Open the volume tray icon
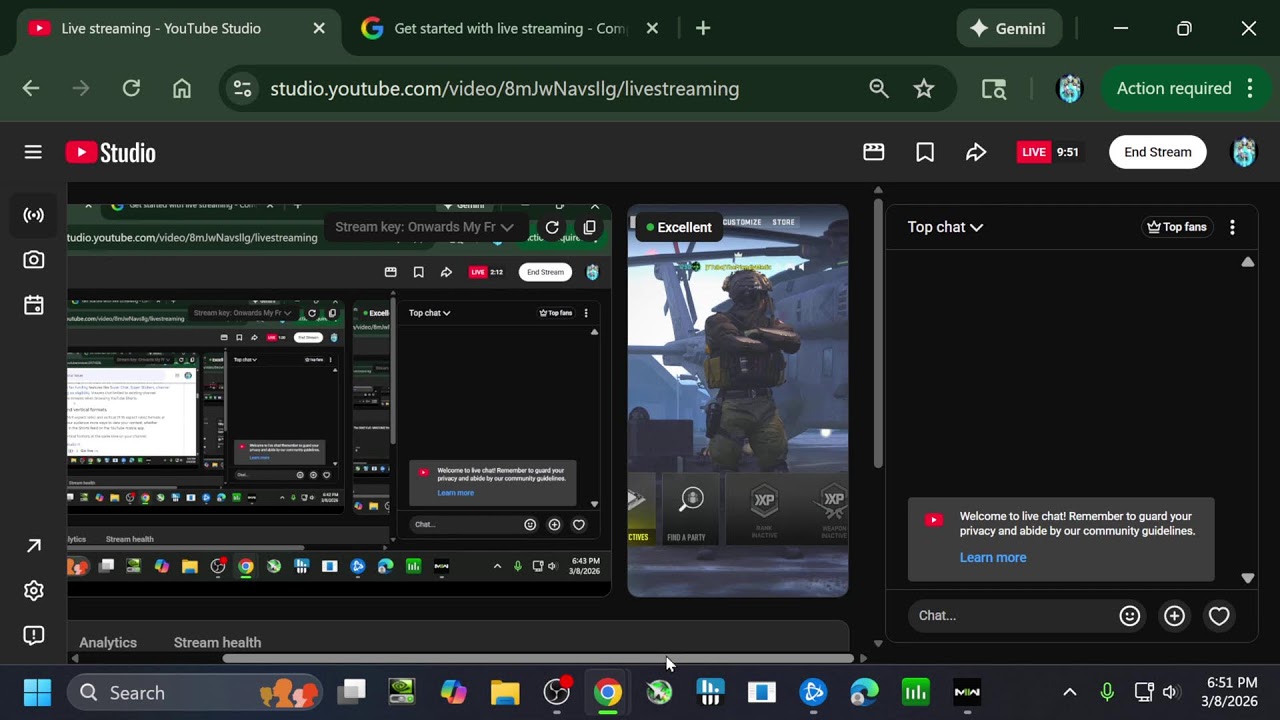Screen dimensions: 1280x720 coord(1171,692)
